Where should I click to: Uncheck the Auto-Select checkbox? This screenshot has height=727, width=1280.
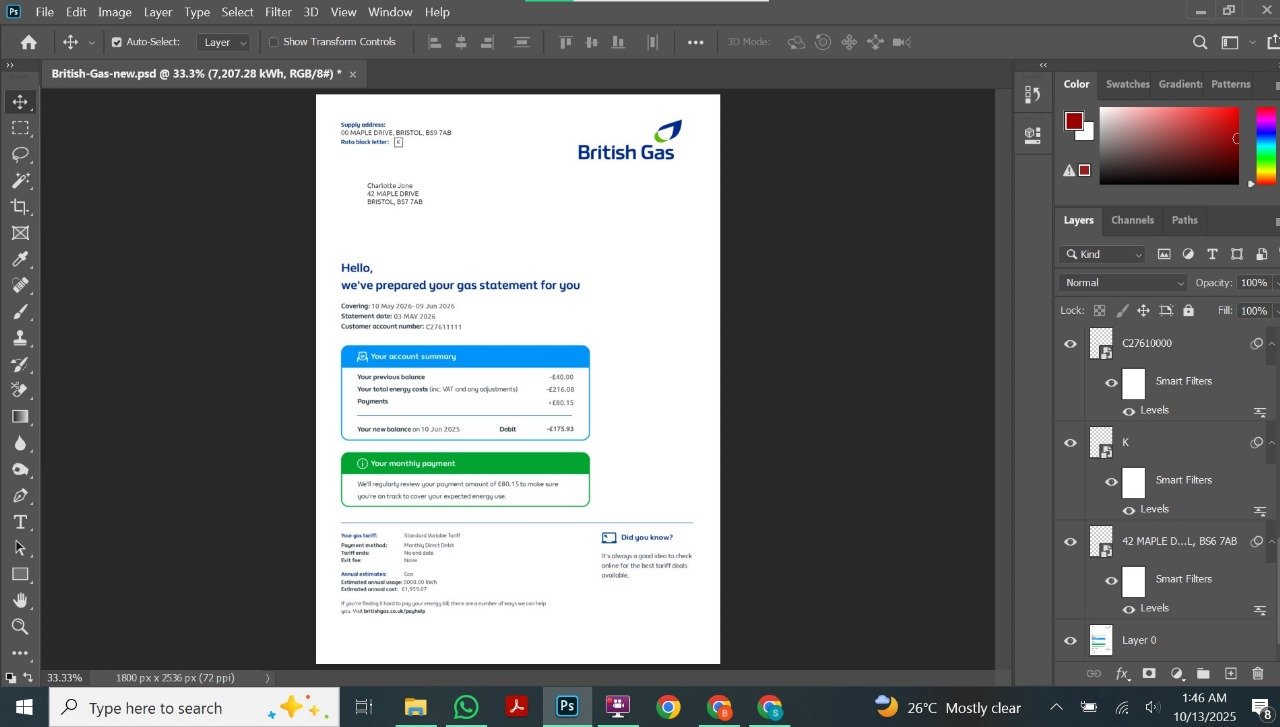(x=117, y=42)
